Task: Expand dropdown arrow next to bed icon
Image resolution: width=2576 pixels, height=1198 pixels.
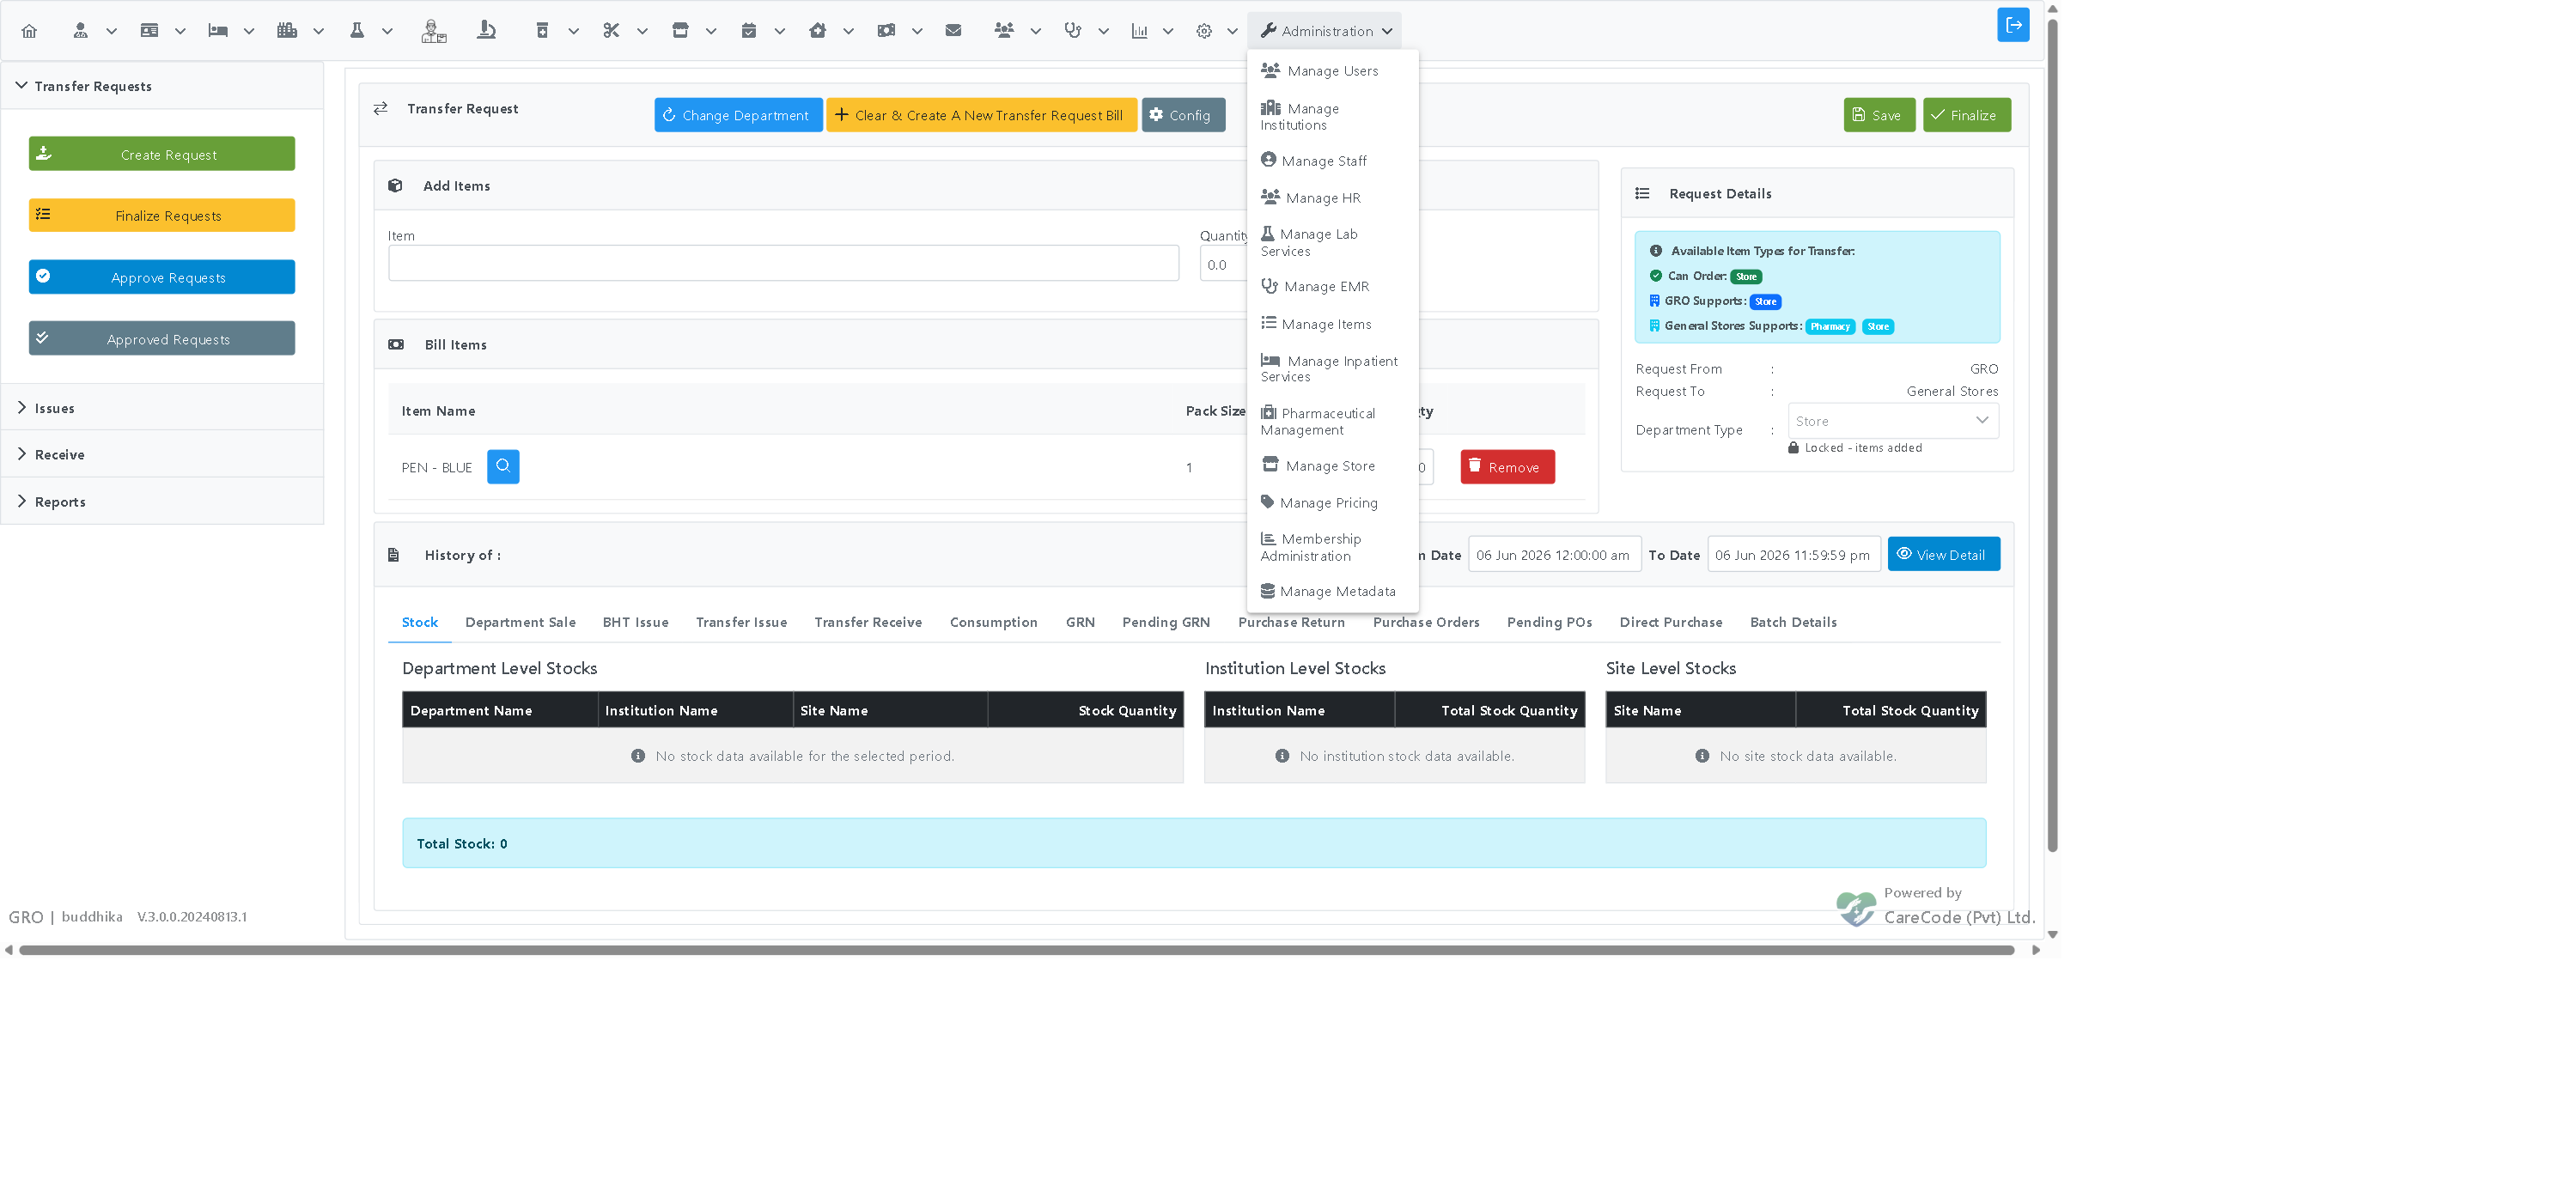Action: [x=249, y=31]
